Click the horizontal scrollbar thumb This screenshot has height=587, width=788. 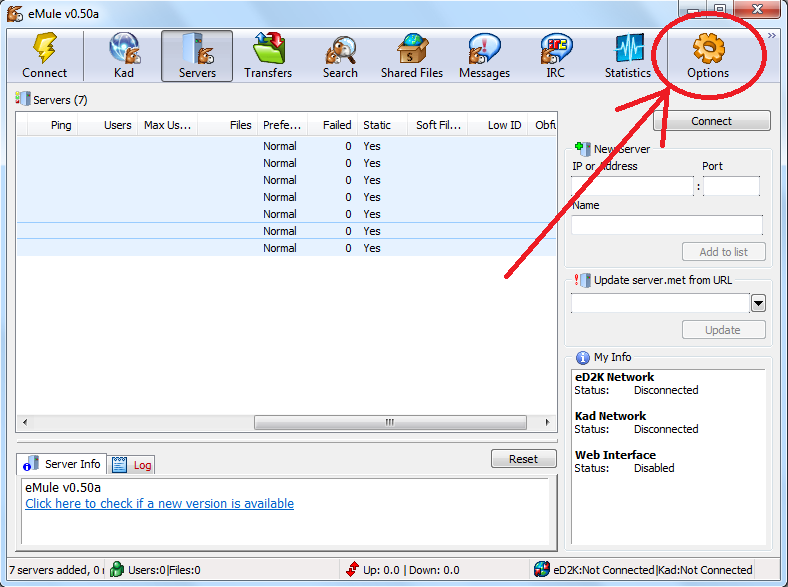pyautogui.click(x=390, y=422)
